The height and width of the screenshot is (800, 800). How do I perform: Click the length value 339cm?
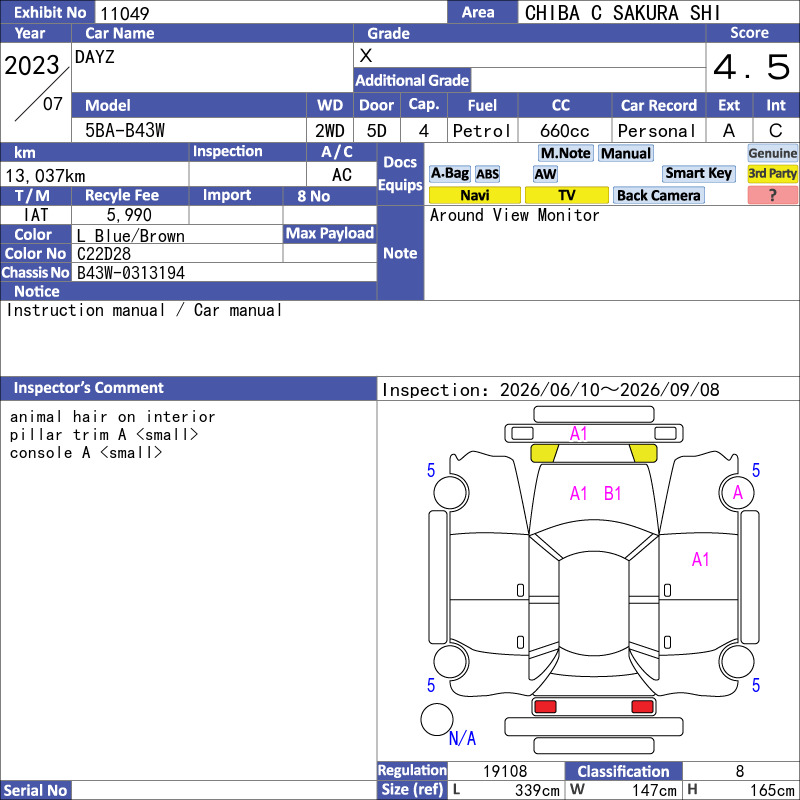pos(537,790)
